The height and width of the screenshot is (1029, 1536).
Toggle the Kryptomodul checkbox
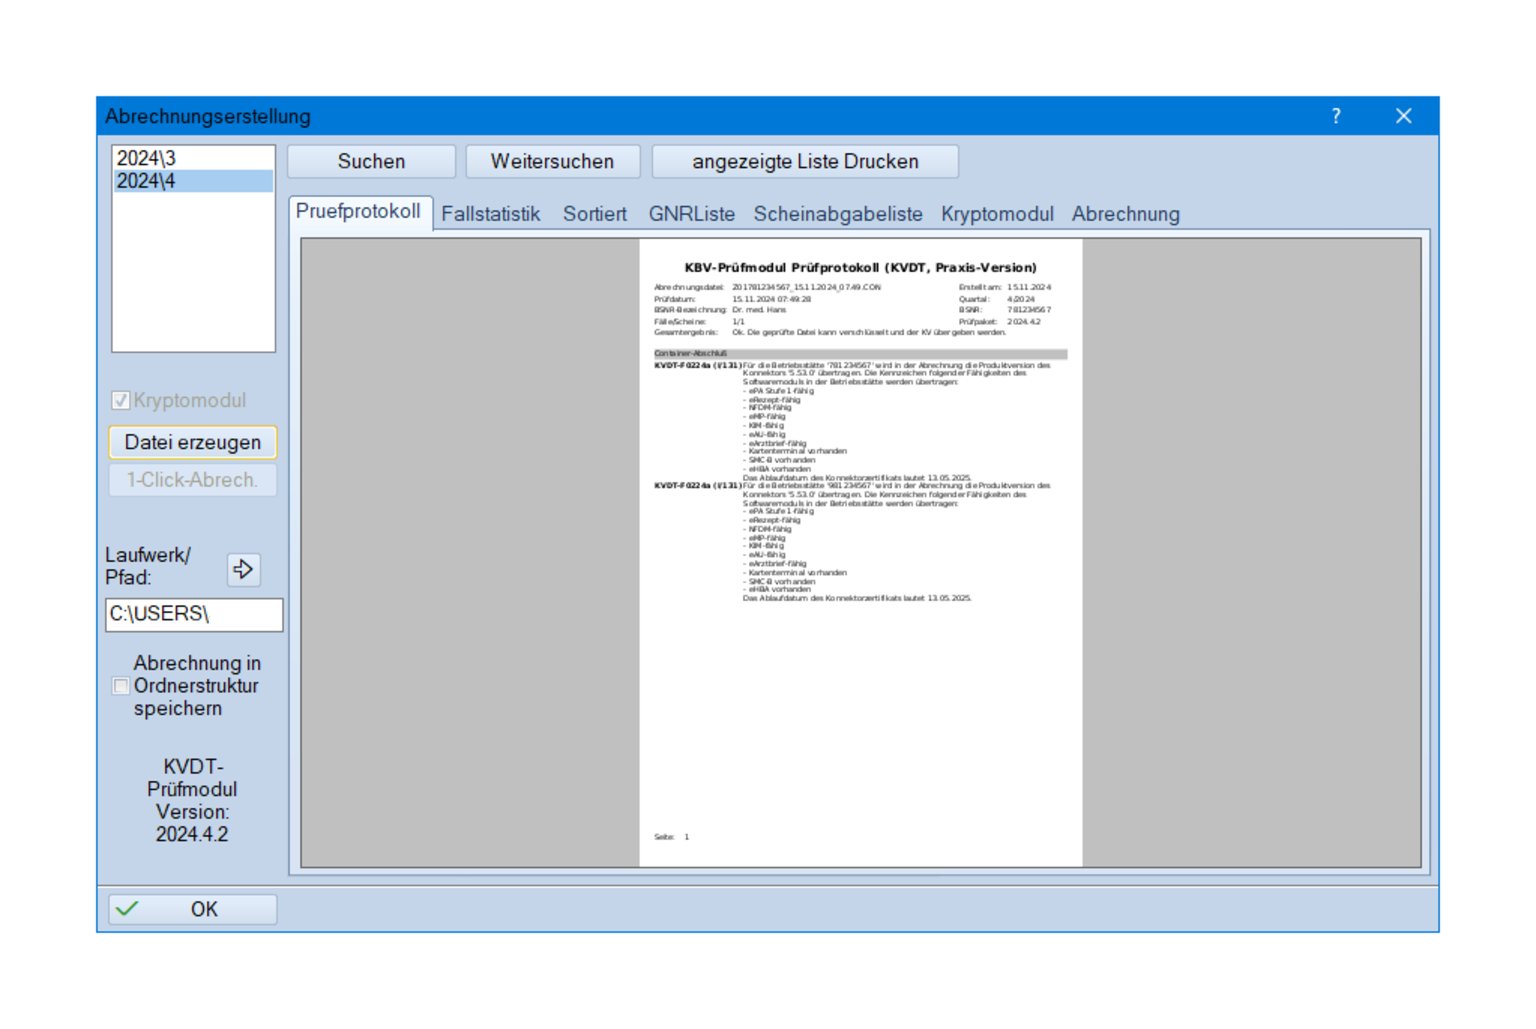click(x=121, y=401)
